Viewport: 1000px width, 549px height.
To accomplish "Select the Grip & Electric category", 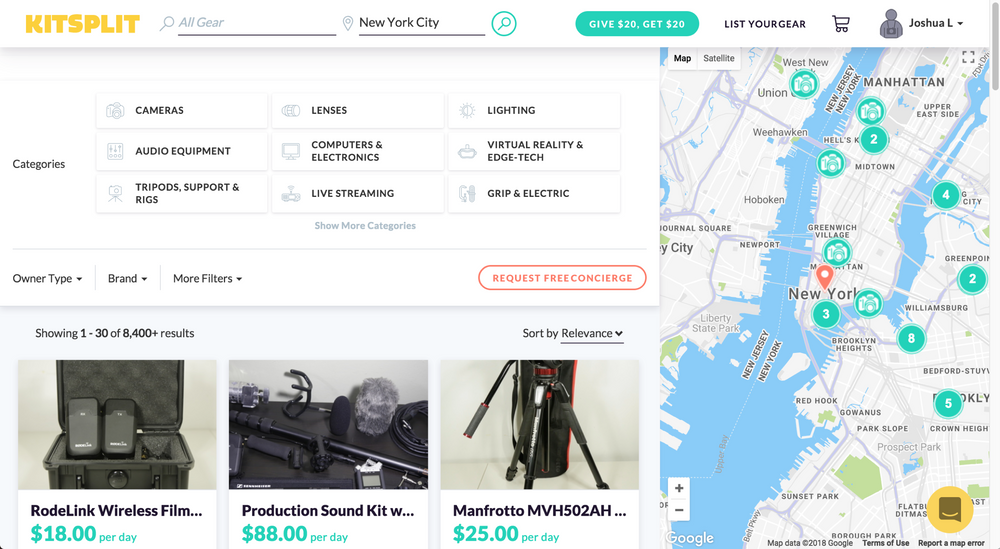I will [x=534, y=193].
